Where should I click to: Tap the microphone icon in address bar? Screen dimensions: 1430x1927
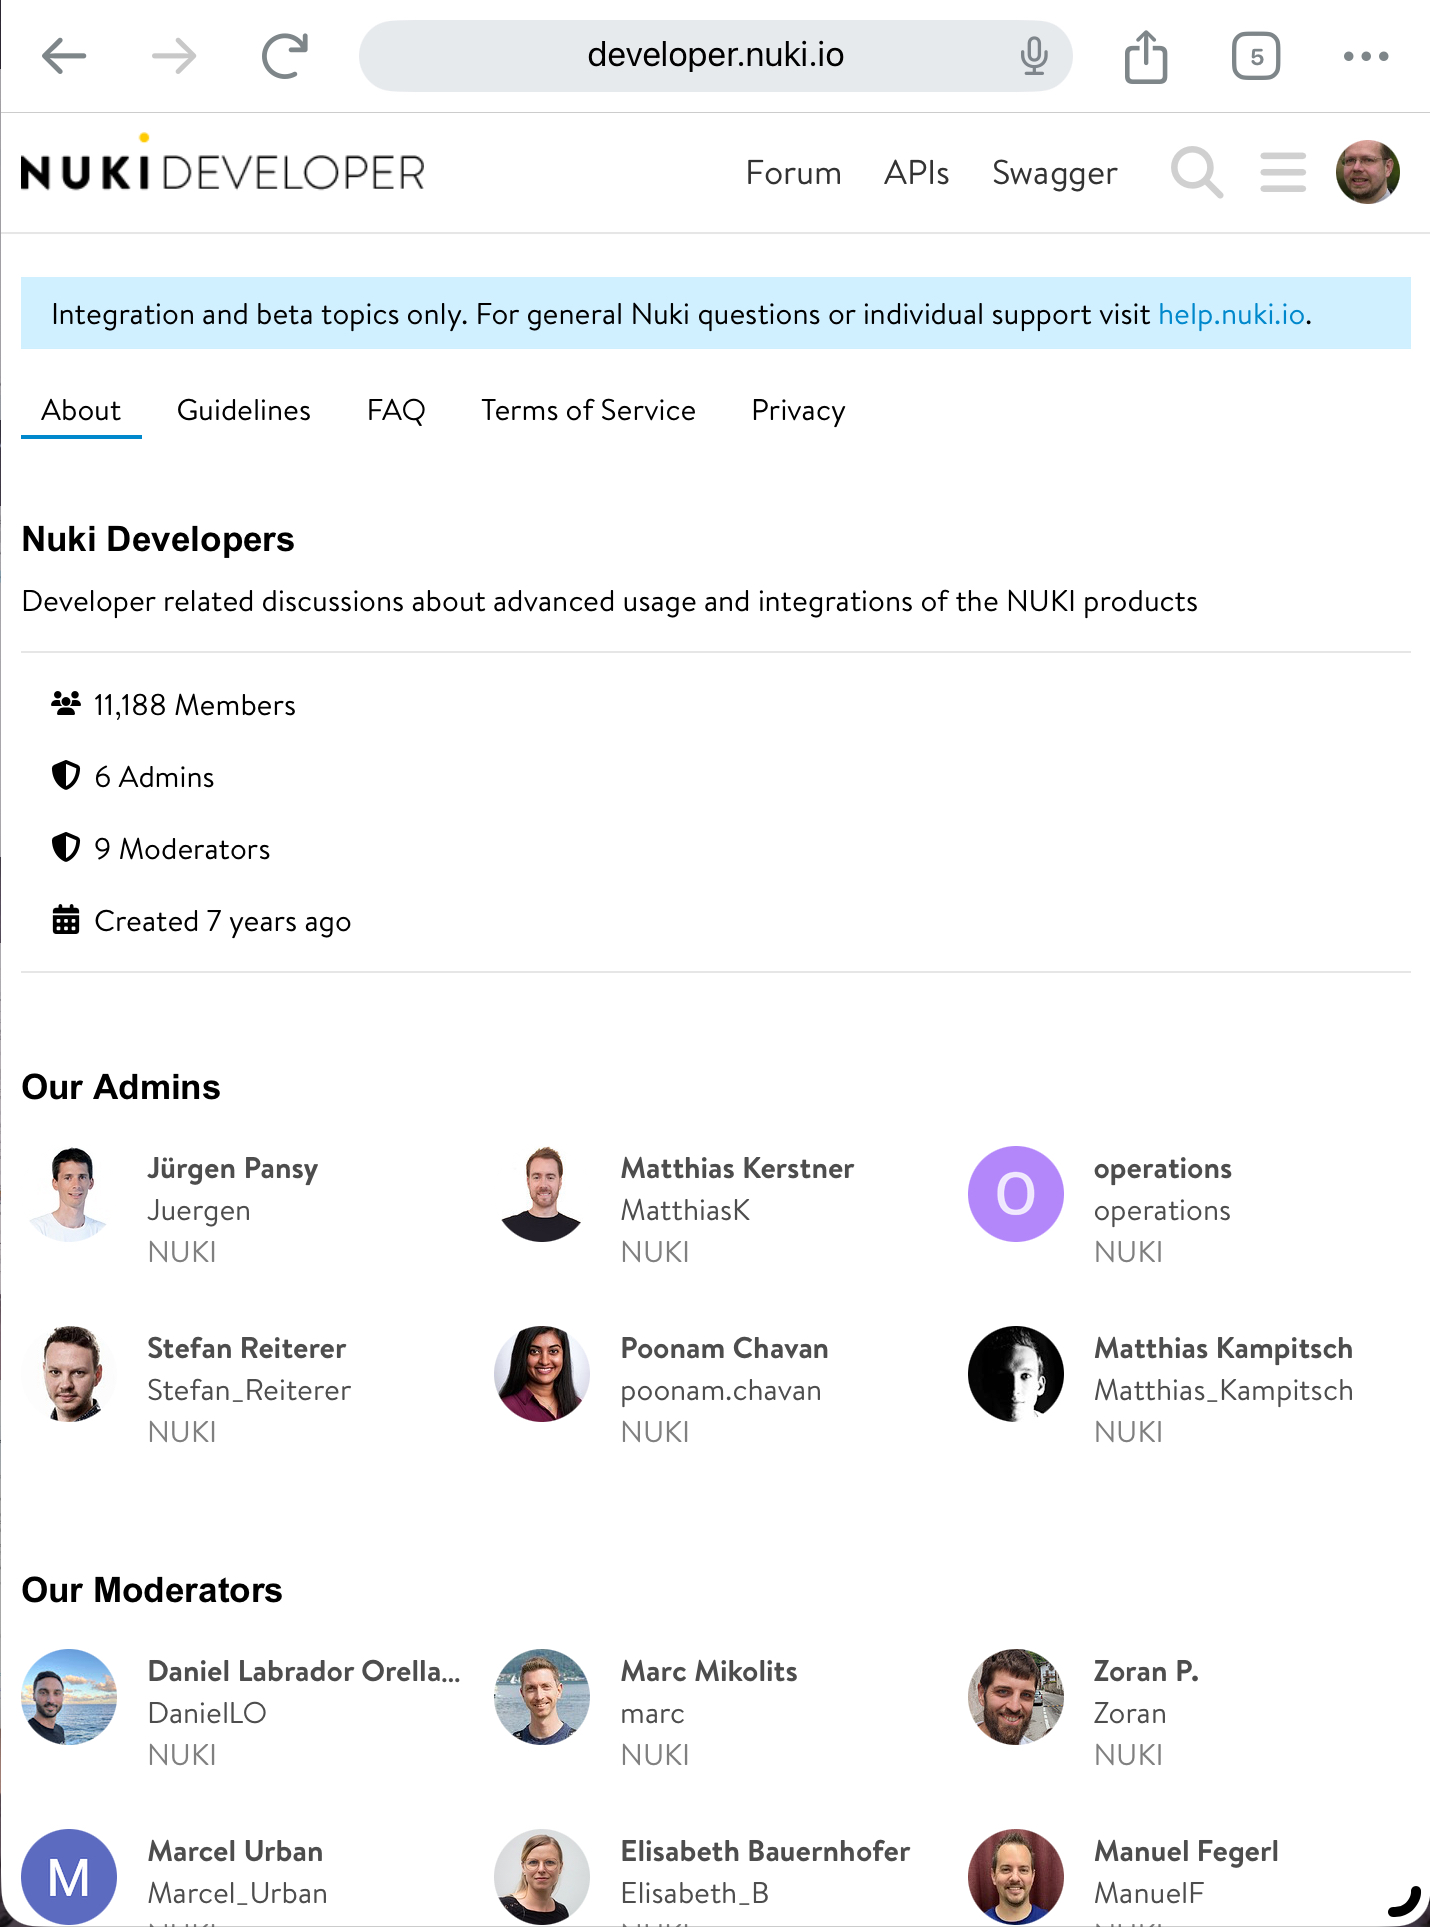pos(1034,56)
